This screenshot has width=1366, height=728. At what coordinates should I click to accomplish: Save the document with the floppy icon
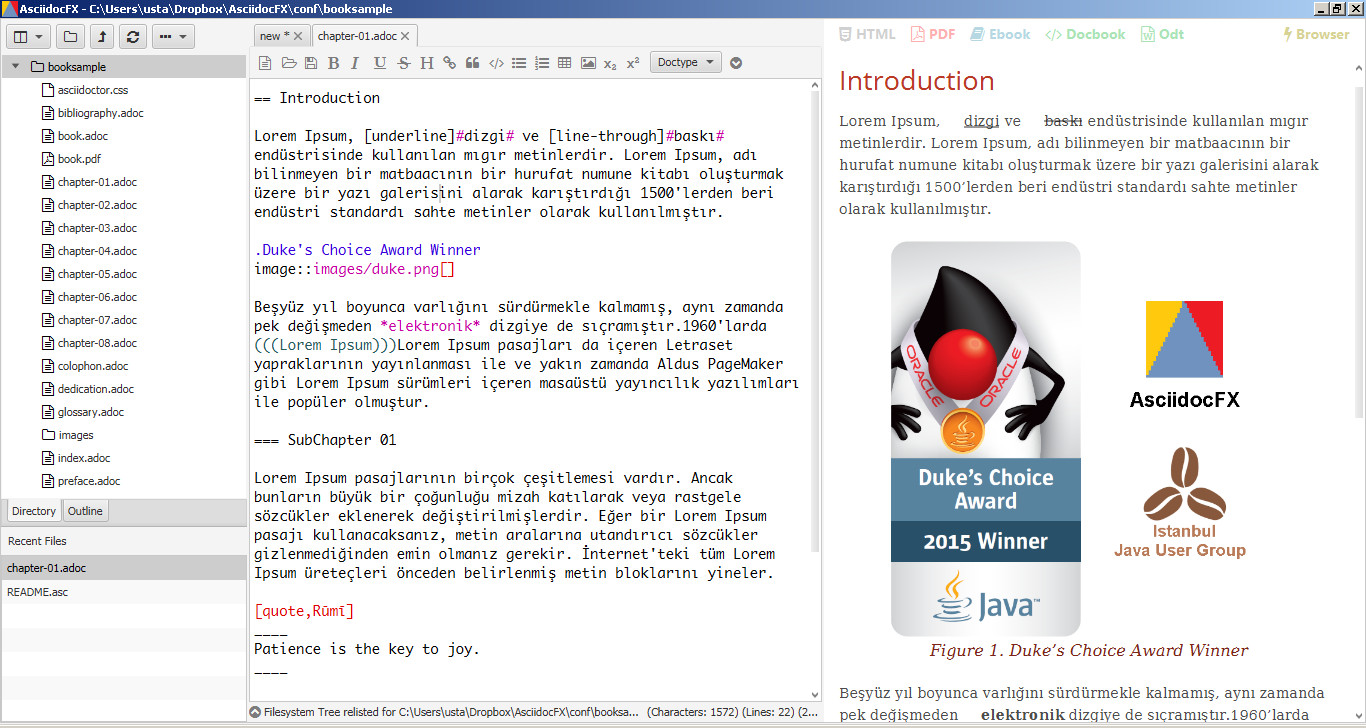point(311,63)
